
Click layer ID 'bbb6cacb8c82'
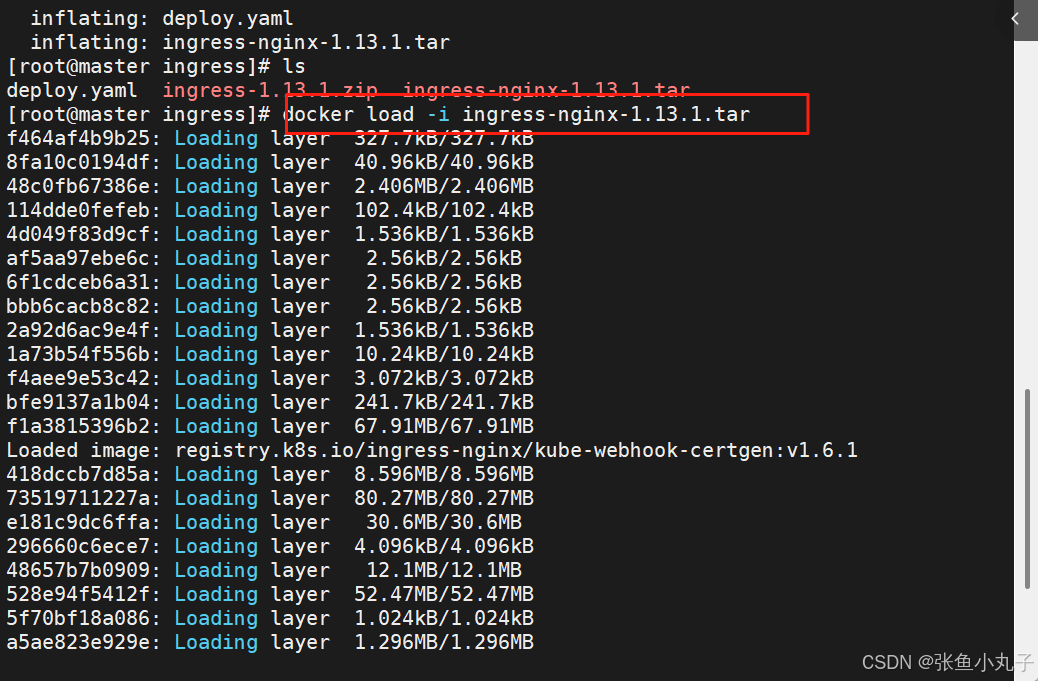click(78, 306)
